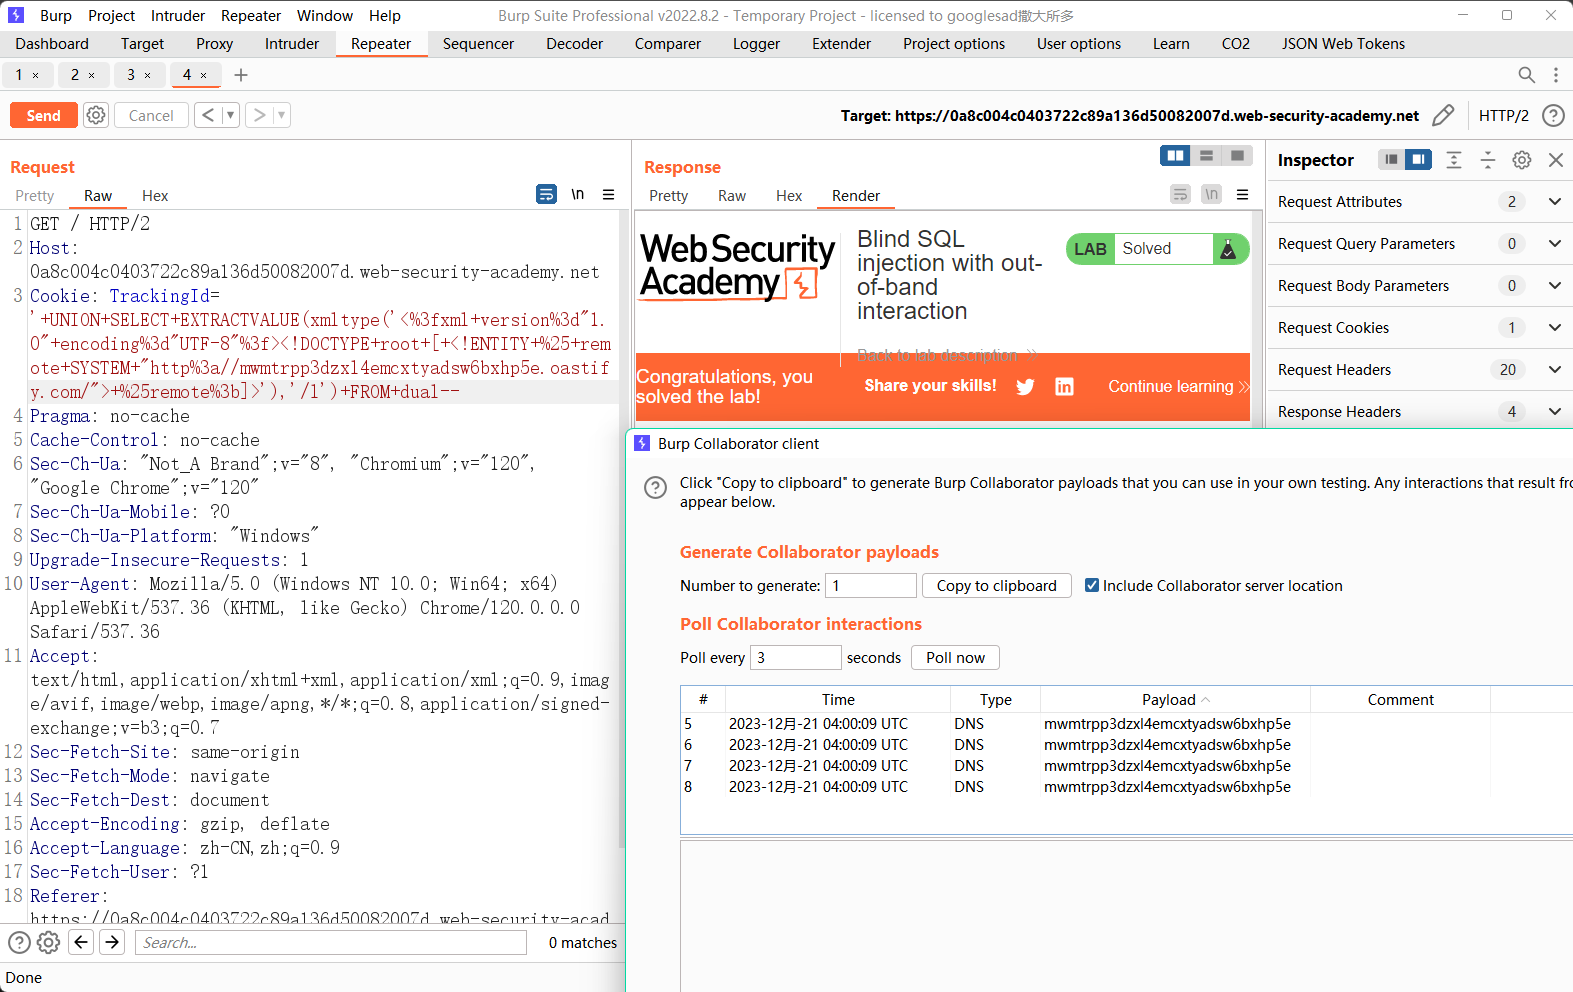Click the orange Send button
The height and width of the screenshot is (992, 1573).
click(43, 115)
